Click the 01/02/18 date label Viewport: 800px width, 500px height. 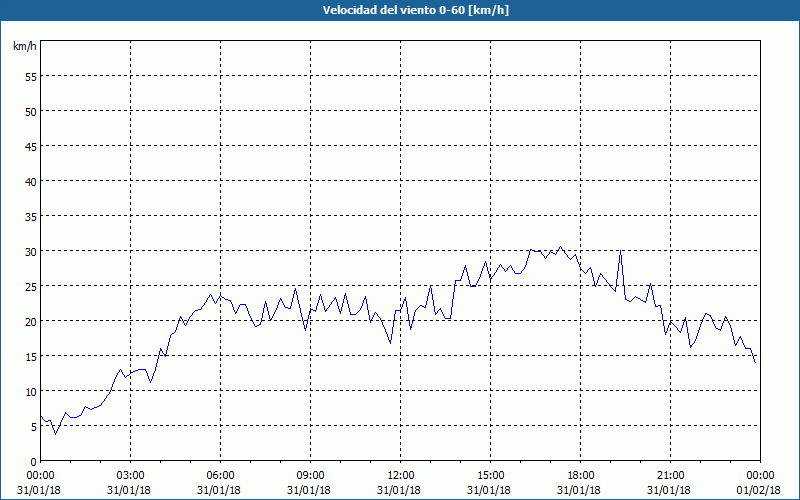tap(759, 490)
